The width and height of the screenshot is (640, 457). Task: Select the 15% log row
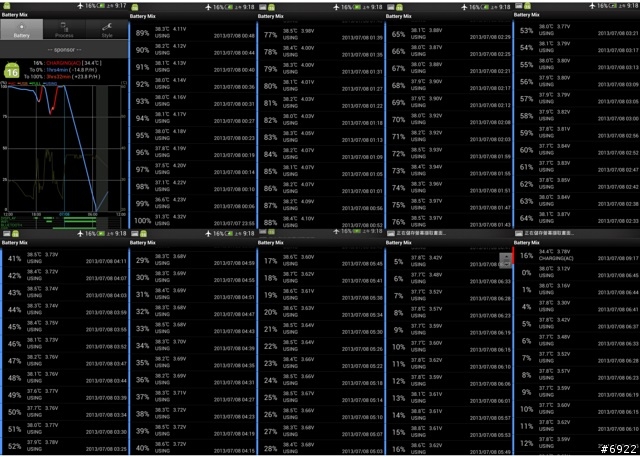[449, 432]
